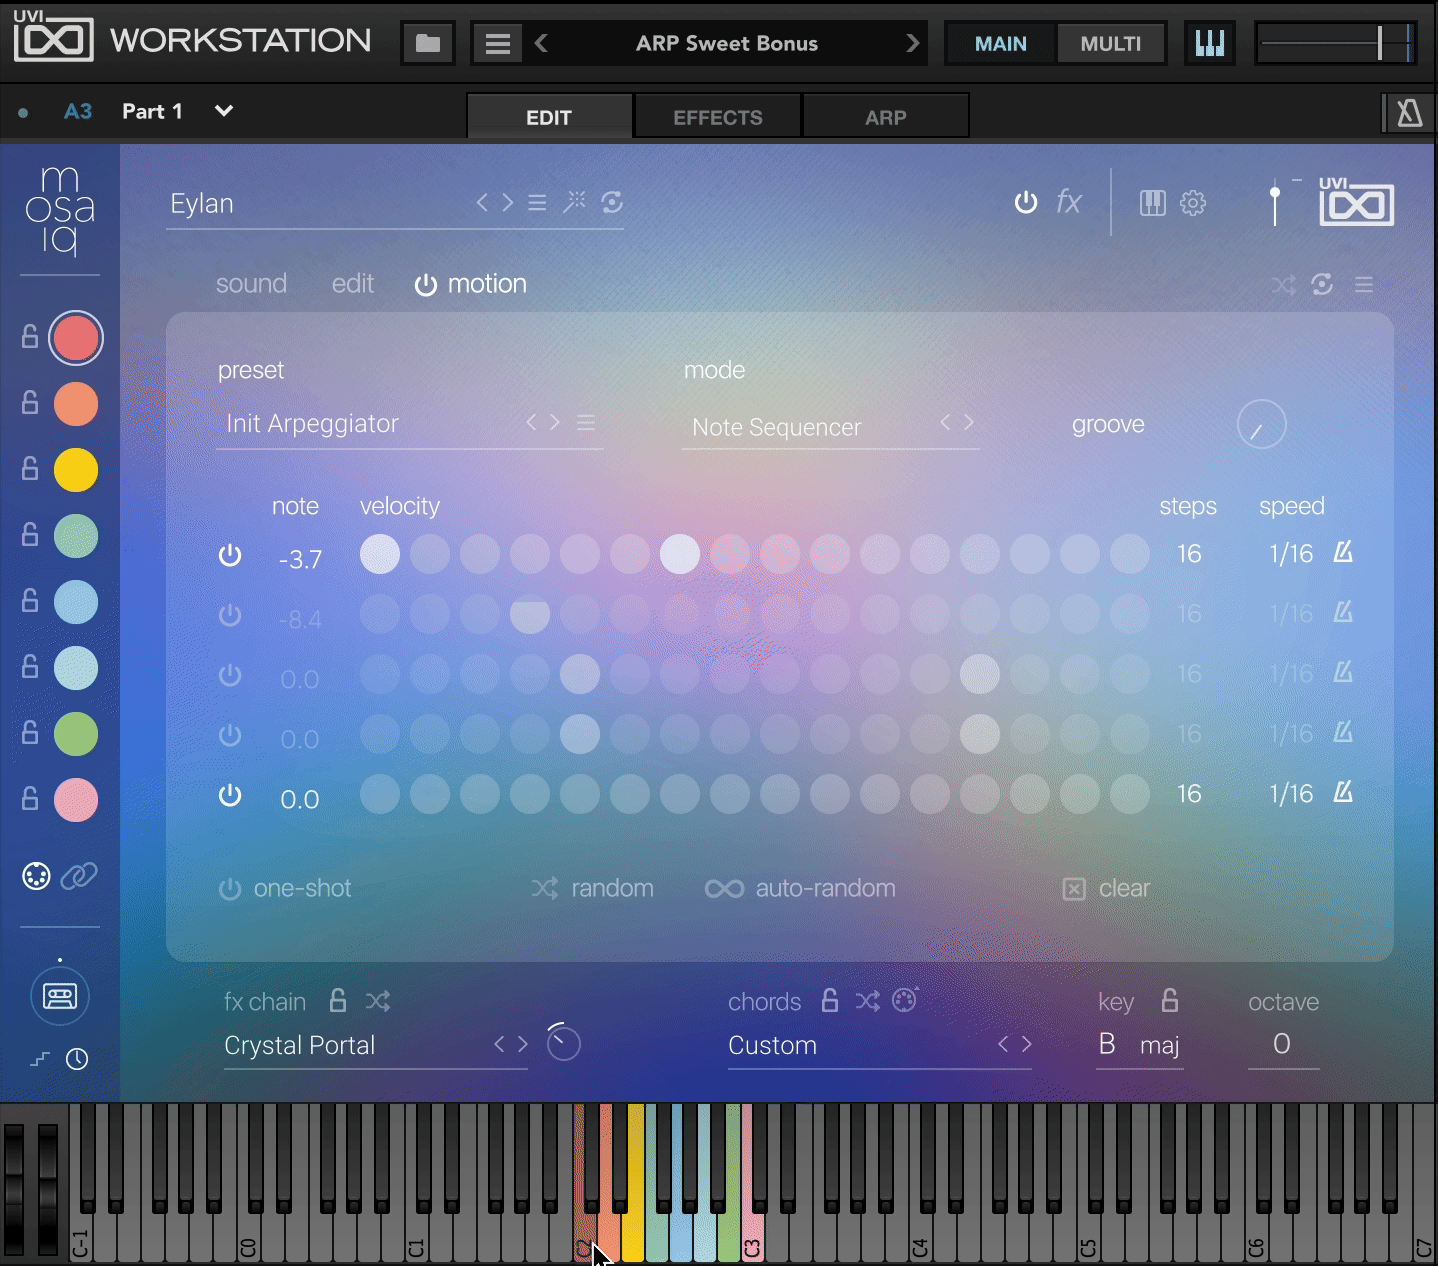
Task: Open the folder browser icon
Action: click(428, 43)
